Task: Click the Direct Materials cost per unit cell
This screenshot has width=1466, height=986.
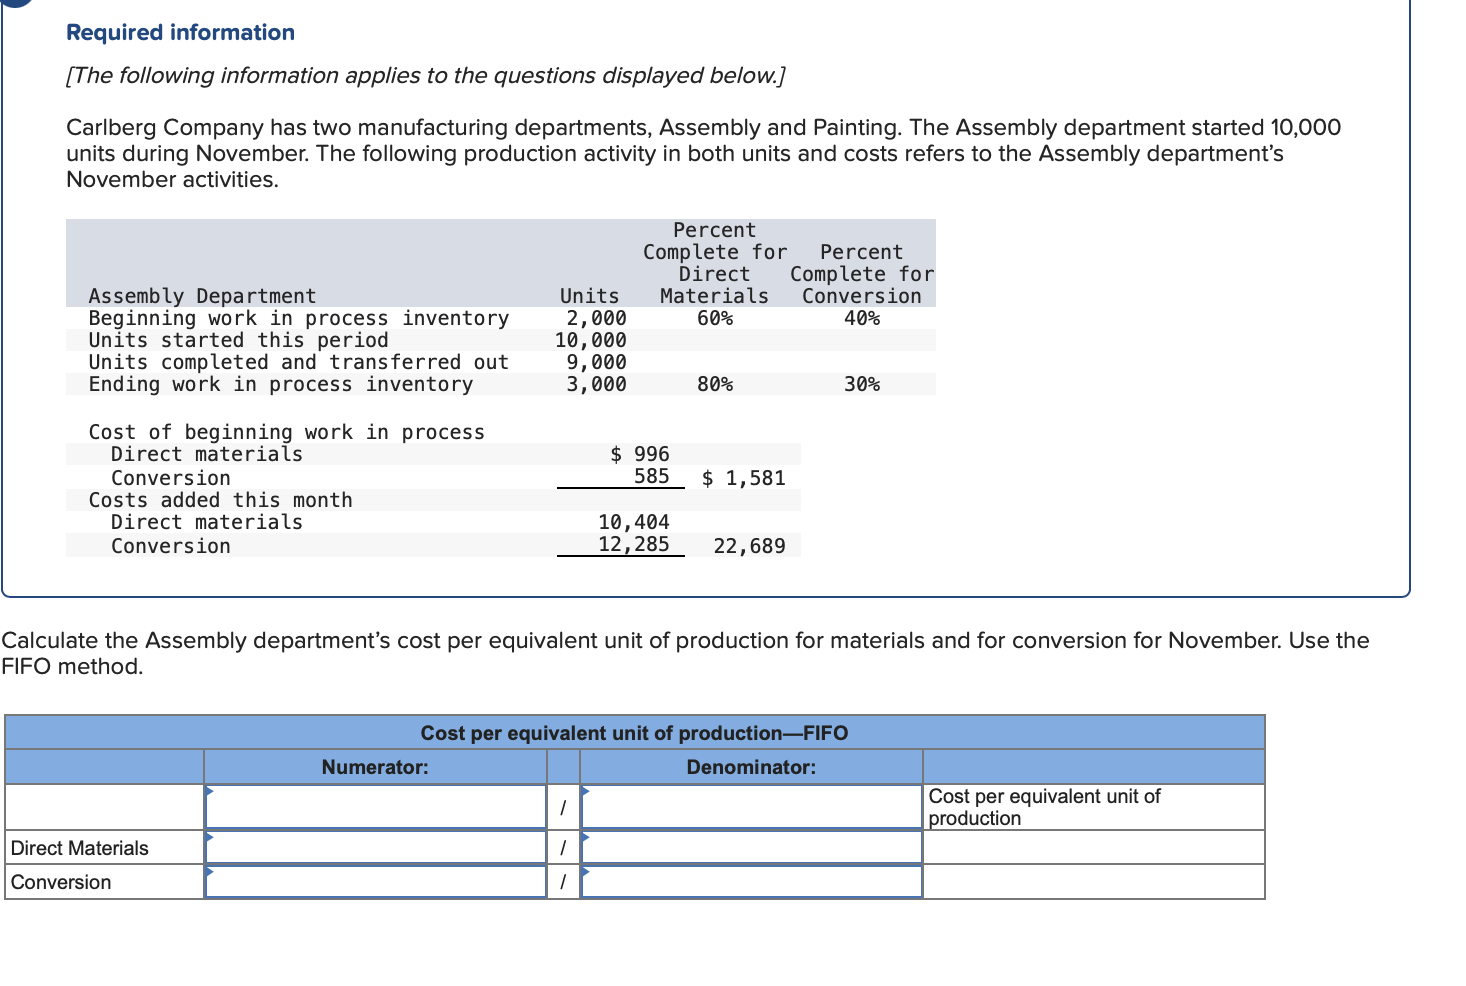Action: [1094, 848]
